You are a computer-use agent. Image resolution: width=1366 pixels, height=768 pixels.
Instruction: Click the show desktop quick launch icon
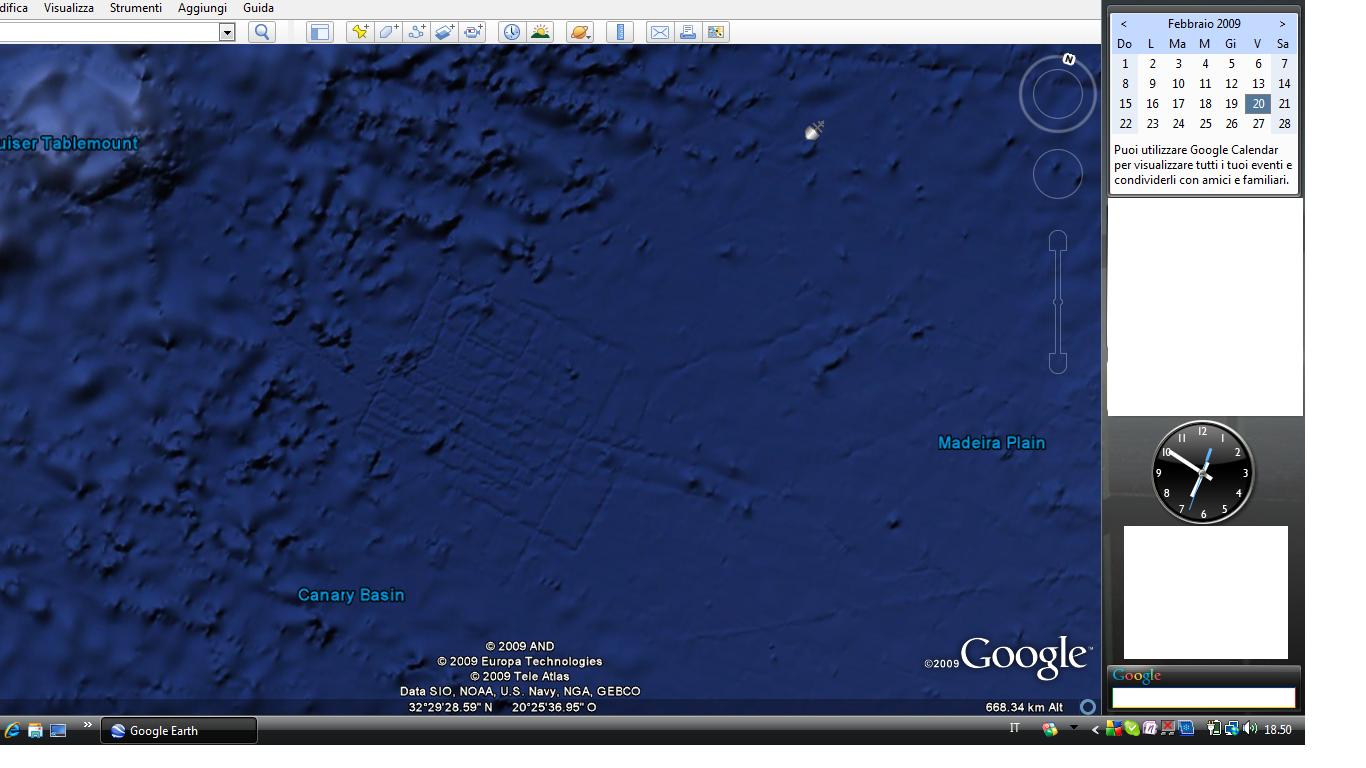pyautogui.click(x=58, y=731)
